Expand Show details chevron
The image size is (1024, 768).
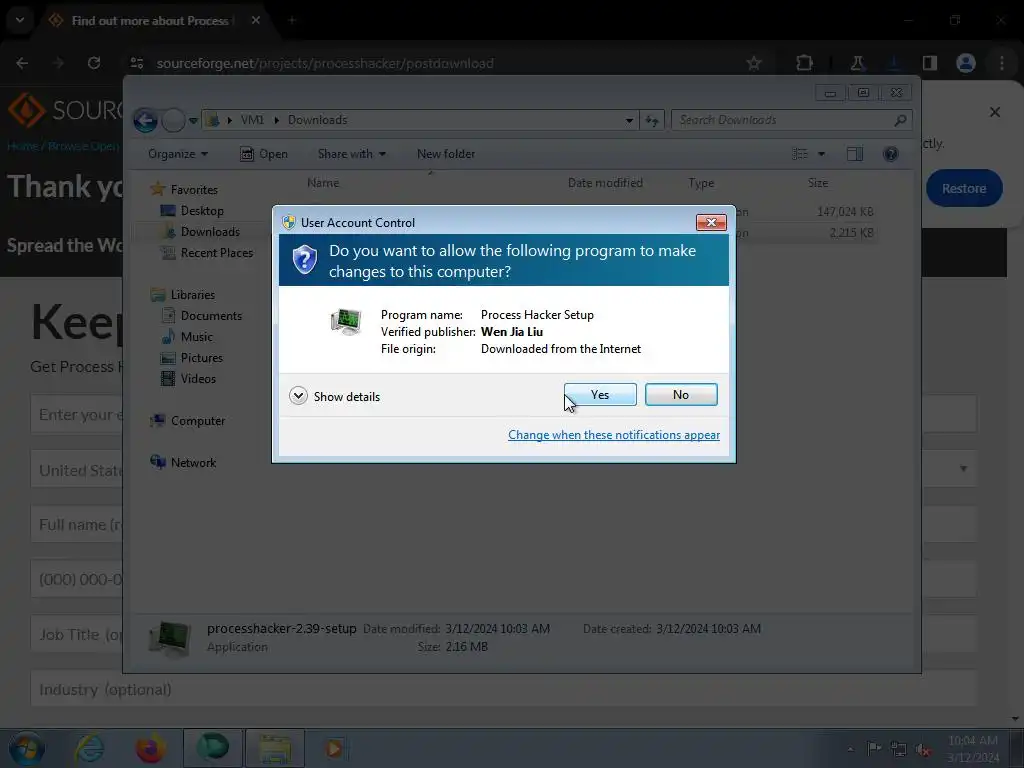(x=298, y=396)
